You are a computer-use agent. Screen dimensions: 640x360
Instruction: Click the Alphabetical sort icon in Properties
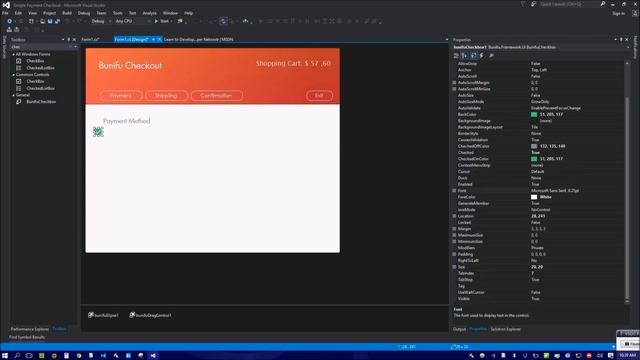click(x=464, y=56)
